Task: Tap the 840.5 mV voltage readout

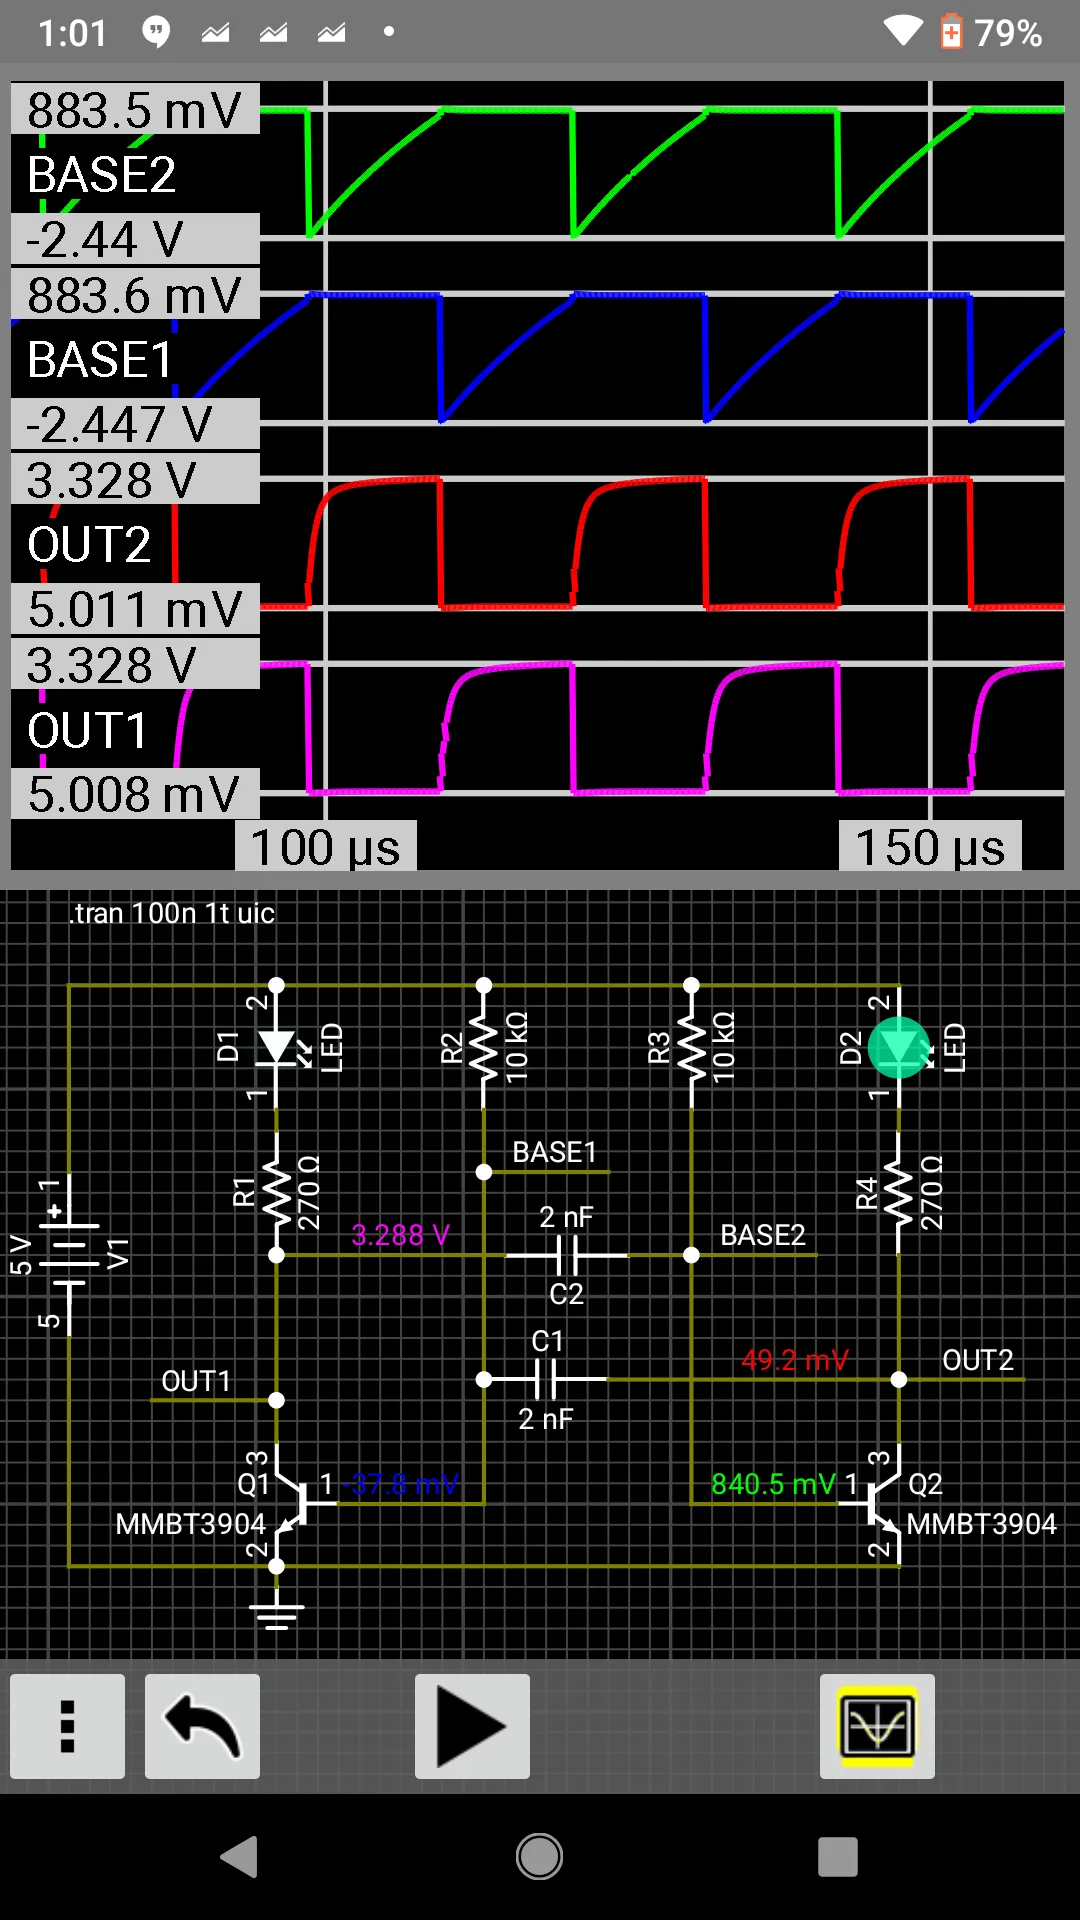Action: pyautogui.click(x=773, y=1484)
